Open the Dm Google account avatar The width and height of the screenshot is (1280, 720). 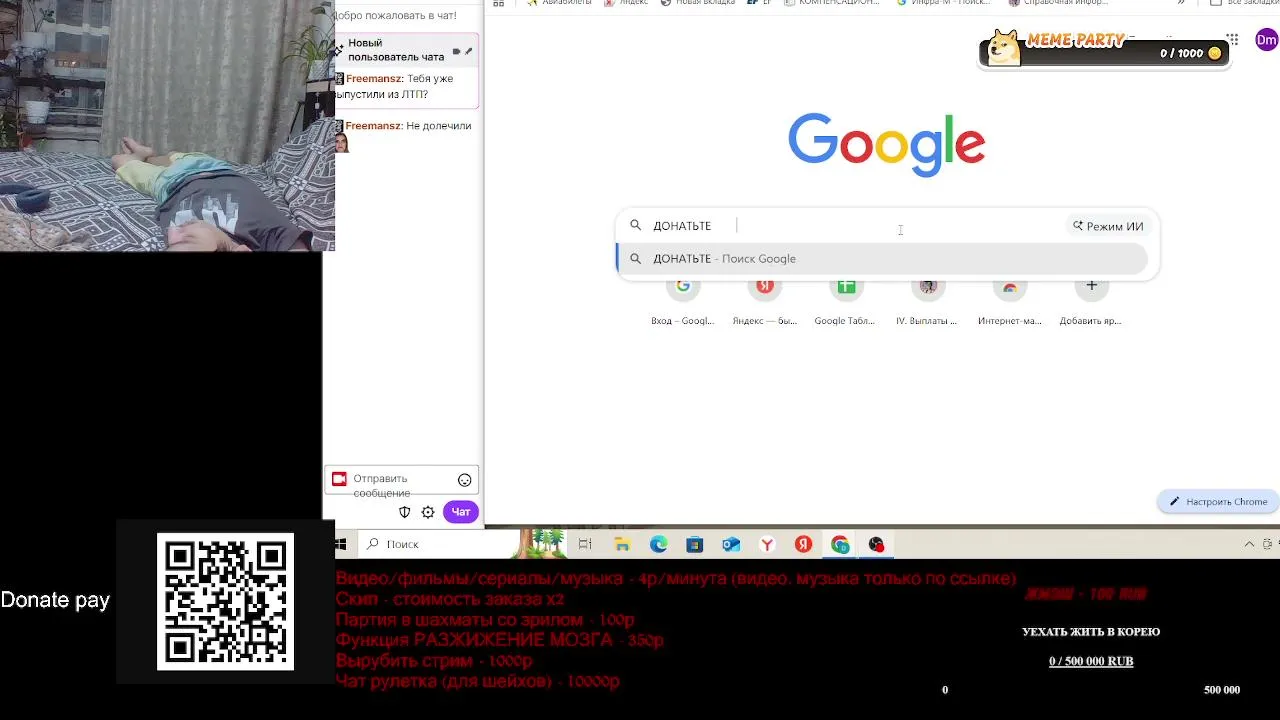[x=1266, y=40]
